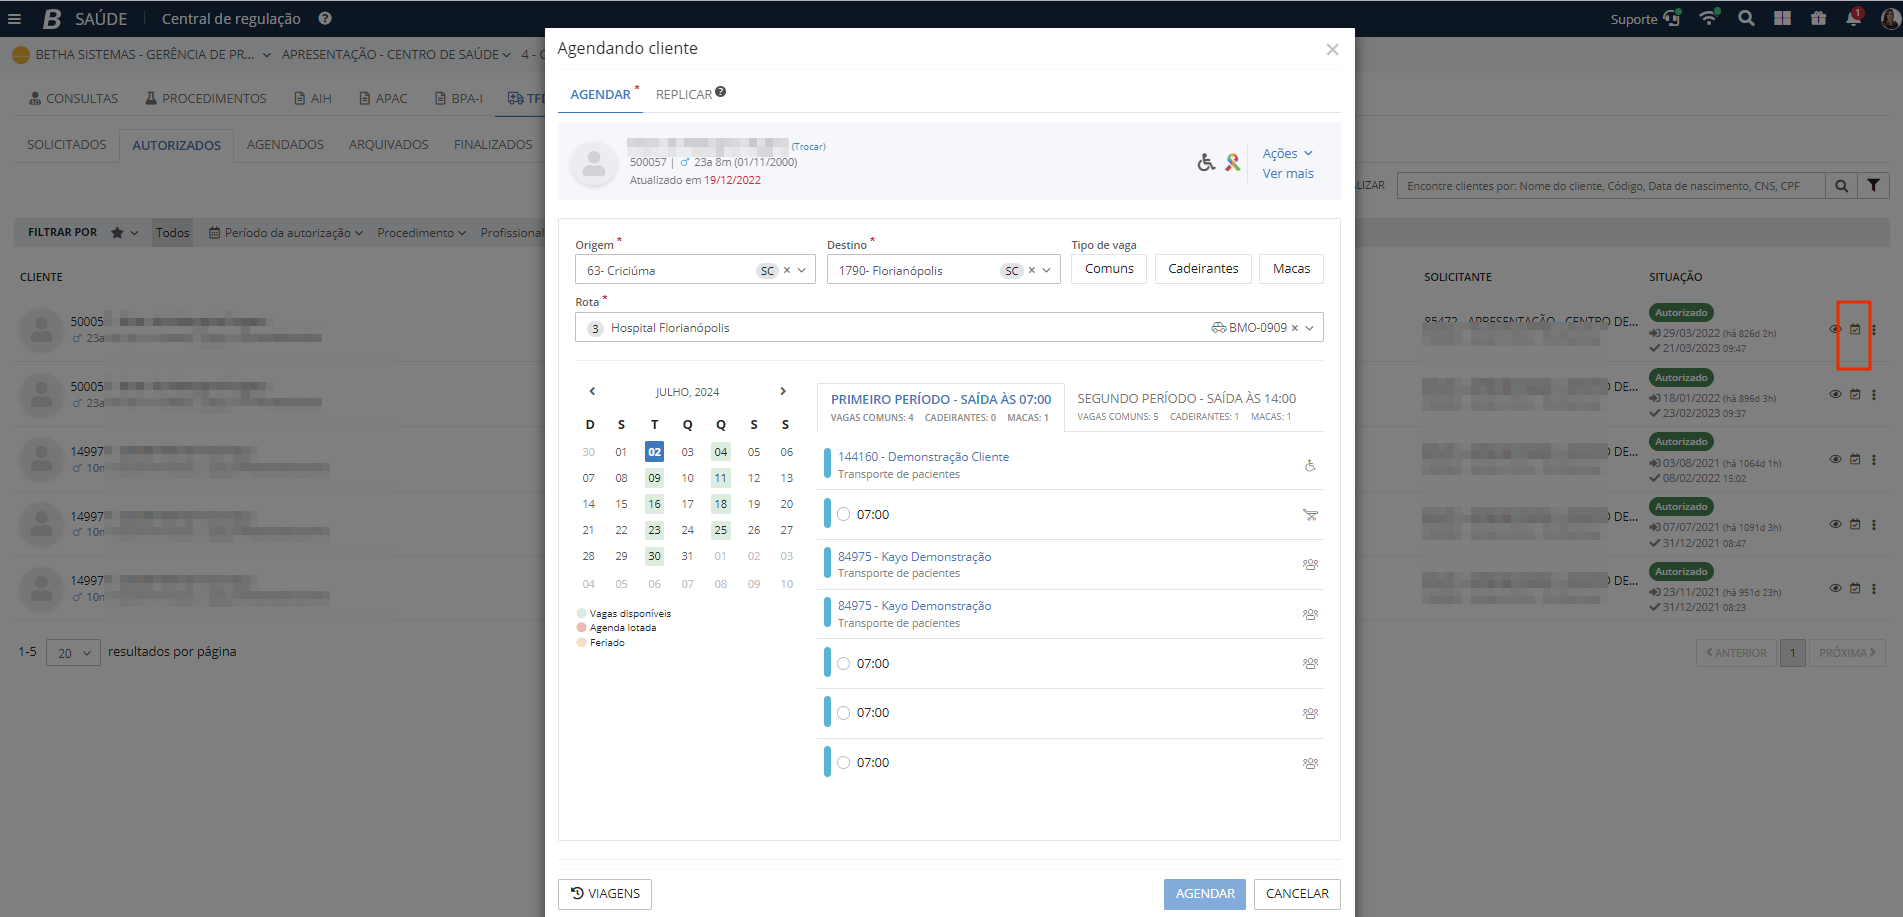Click the help icon next to REPLICAR
The image size is (1903, 917).
721,92
